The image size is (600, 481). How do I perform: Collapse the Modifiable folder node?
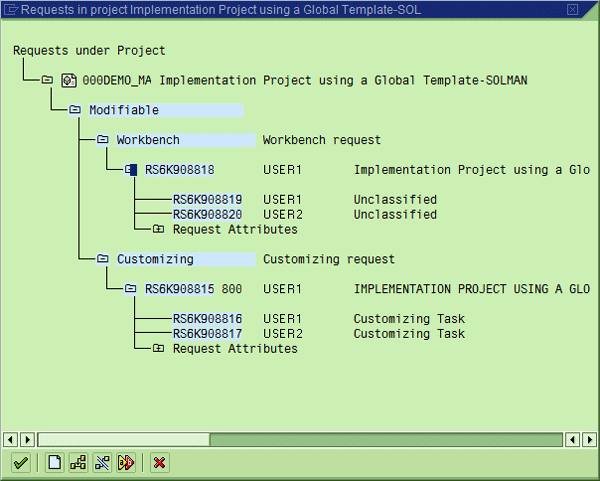[x=75, y=109]
